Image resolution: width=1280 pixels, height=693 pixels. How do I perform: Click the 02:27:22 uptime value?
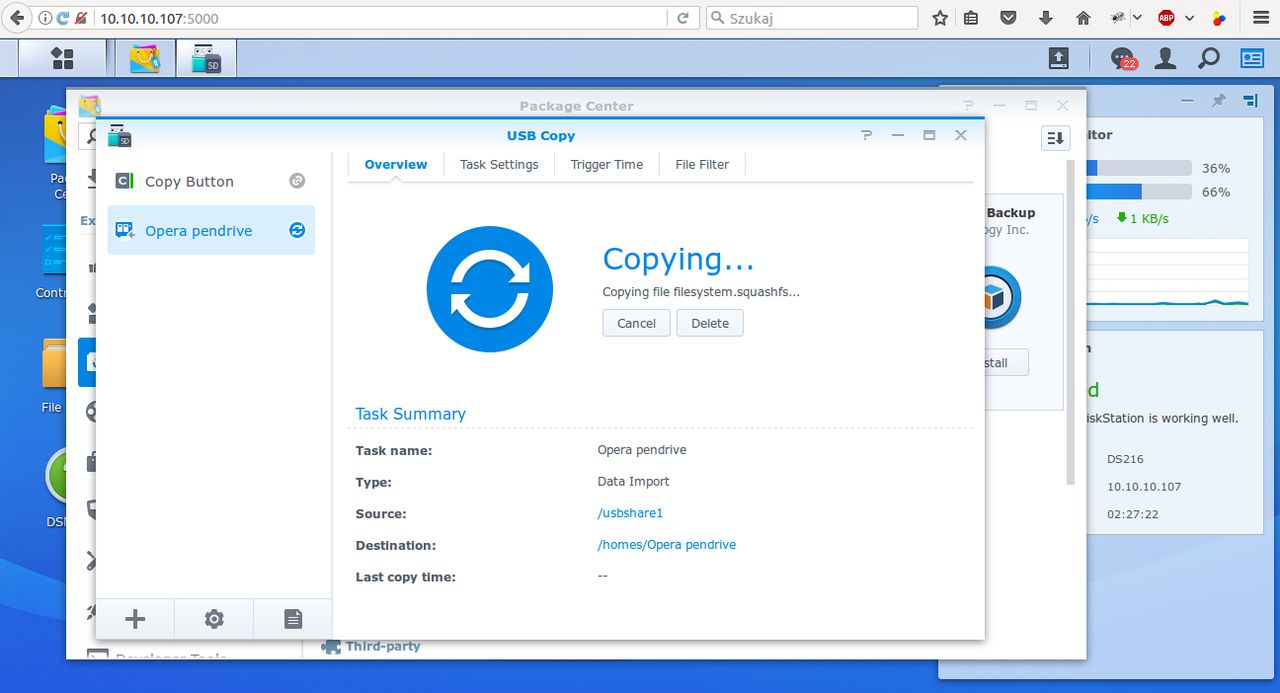pyautogui.click(x=1132, y=514)
